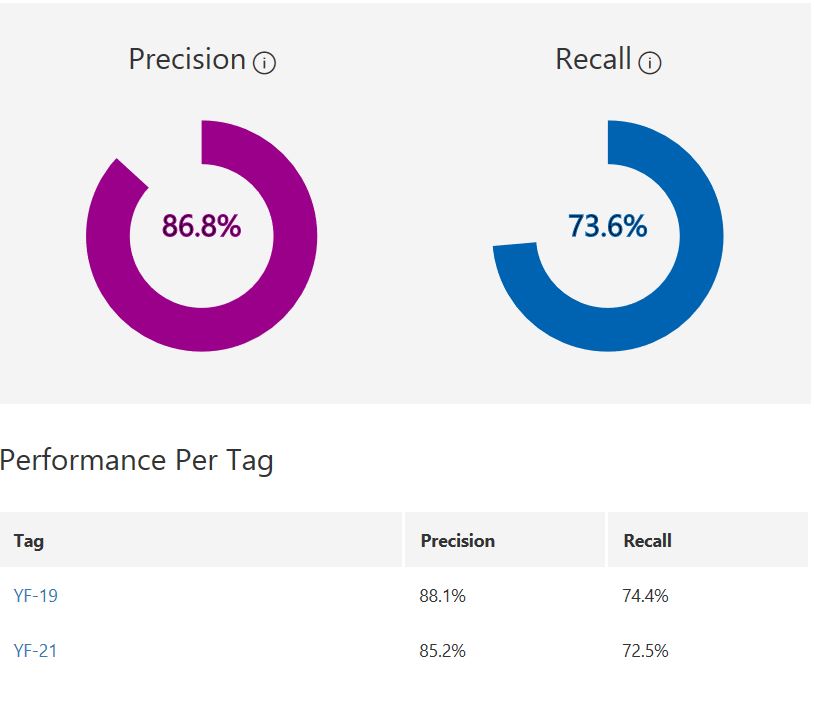Screen dimensions: 814x704
Task: Click the Performance Per Tag heading
Action: [136, 461]
